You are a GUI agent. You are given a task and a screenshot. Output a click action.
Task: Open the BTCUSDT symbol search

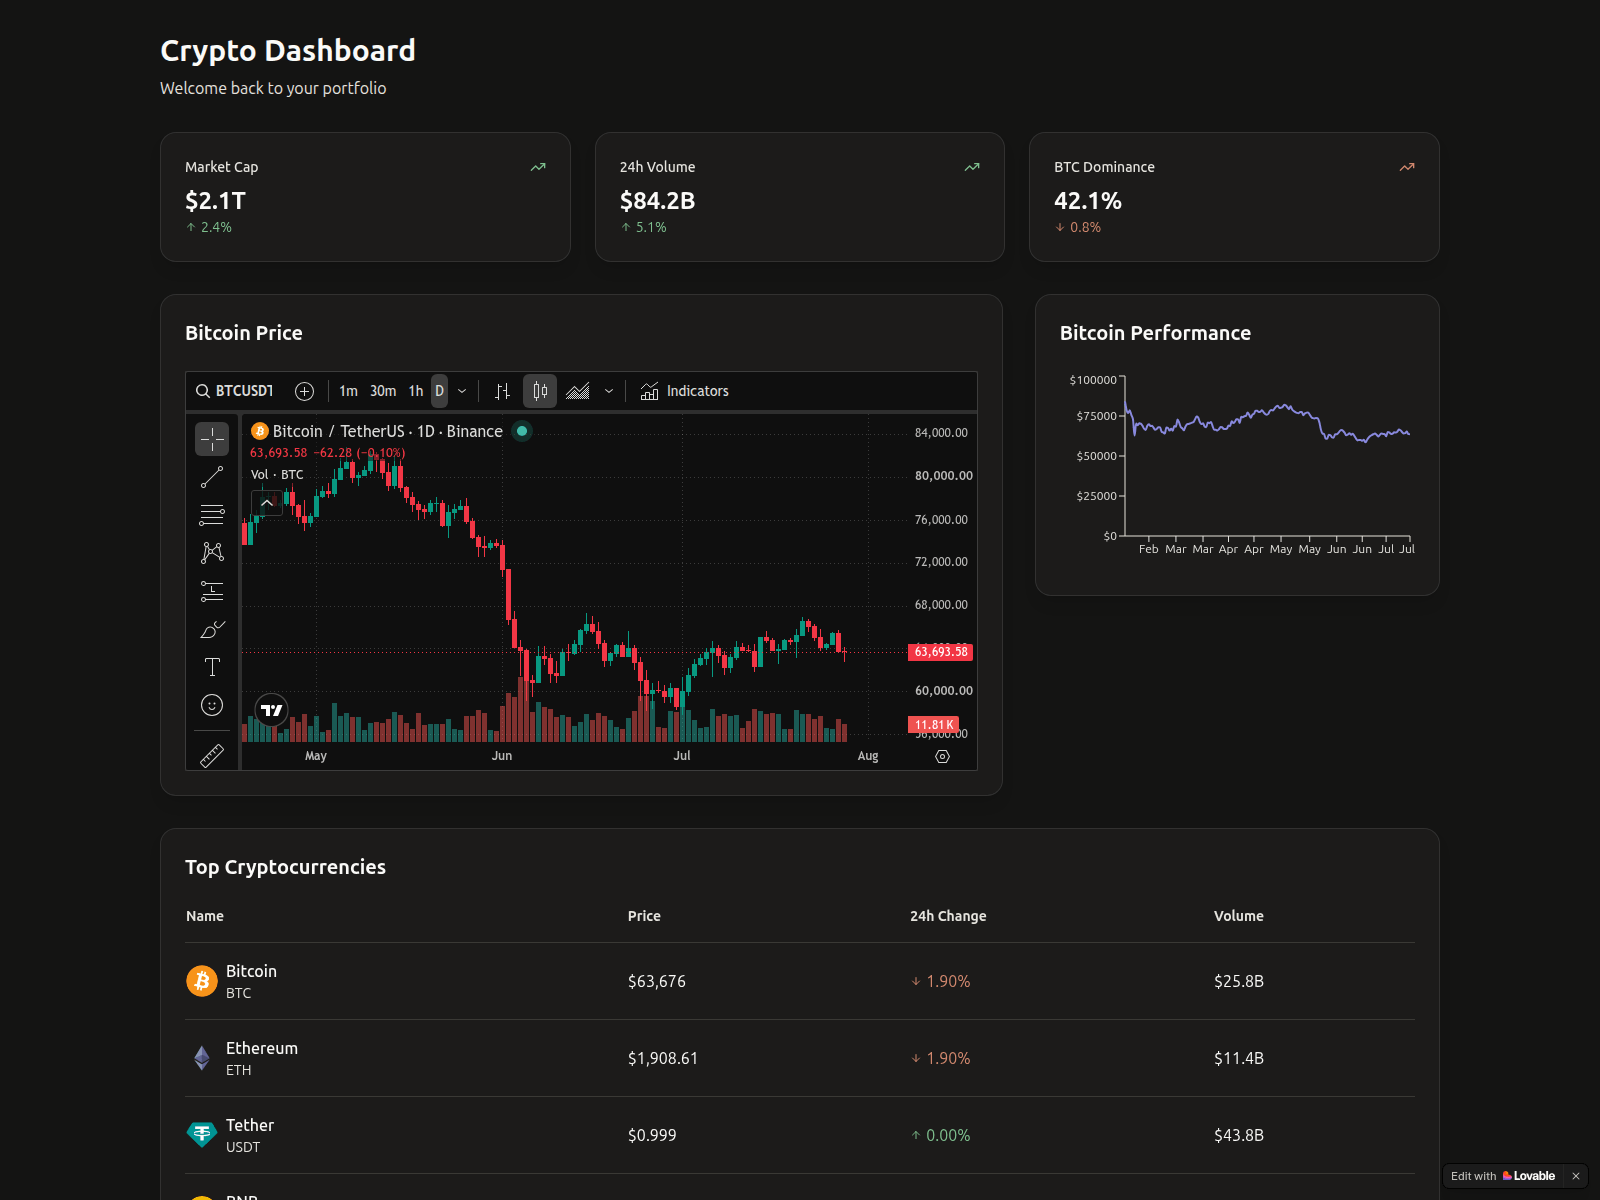tap(235, 391)
